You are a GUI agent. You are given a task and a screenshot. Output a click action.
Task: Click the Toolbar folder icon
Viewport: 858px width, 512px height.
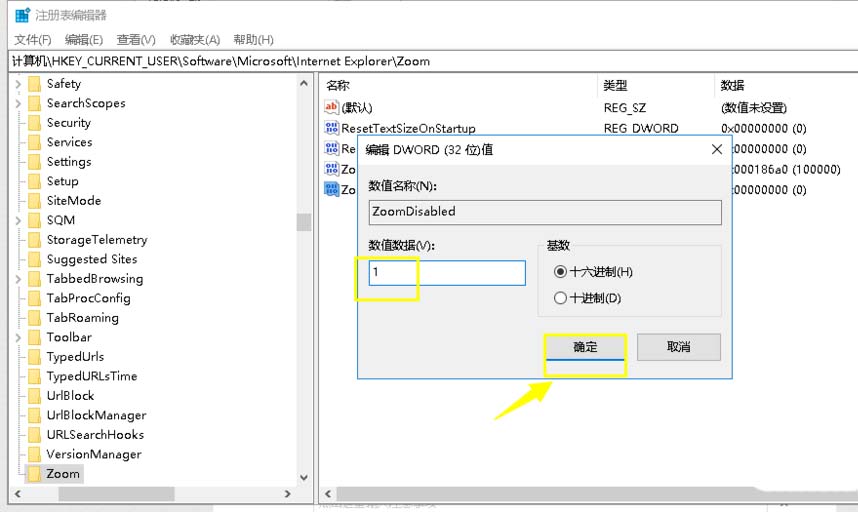point(34,338)
